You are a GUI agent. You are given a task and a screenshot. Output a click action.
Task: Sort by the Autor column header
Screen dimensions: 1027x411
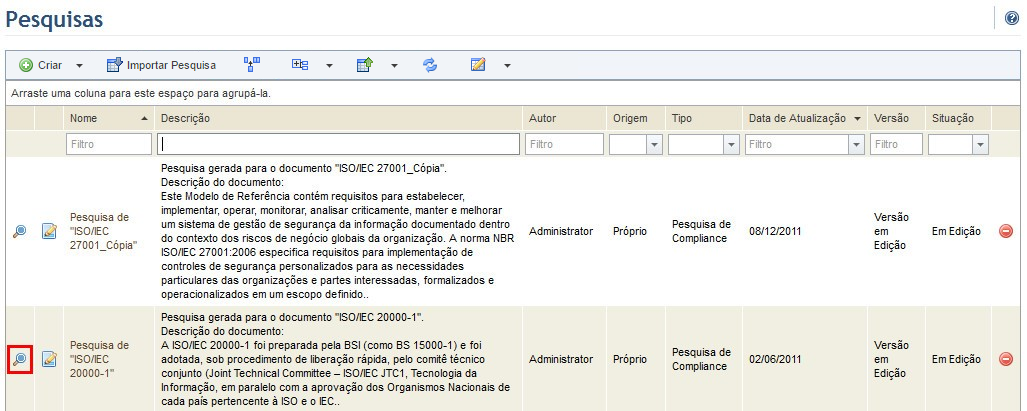[565, 118]
